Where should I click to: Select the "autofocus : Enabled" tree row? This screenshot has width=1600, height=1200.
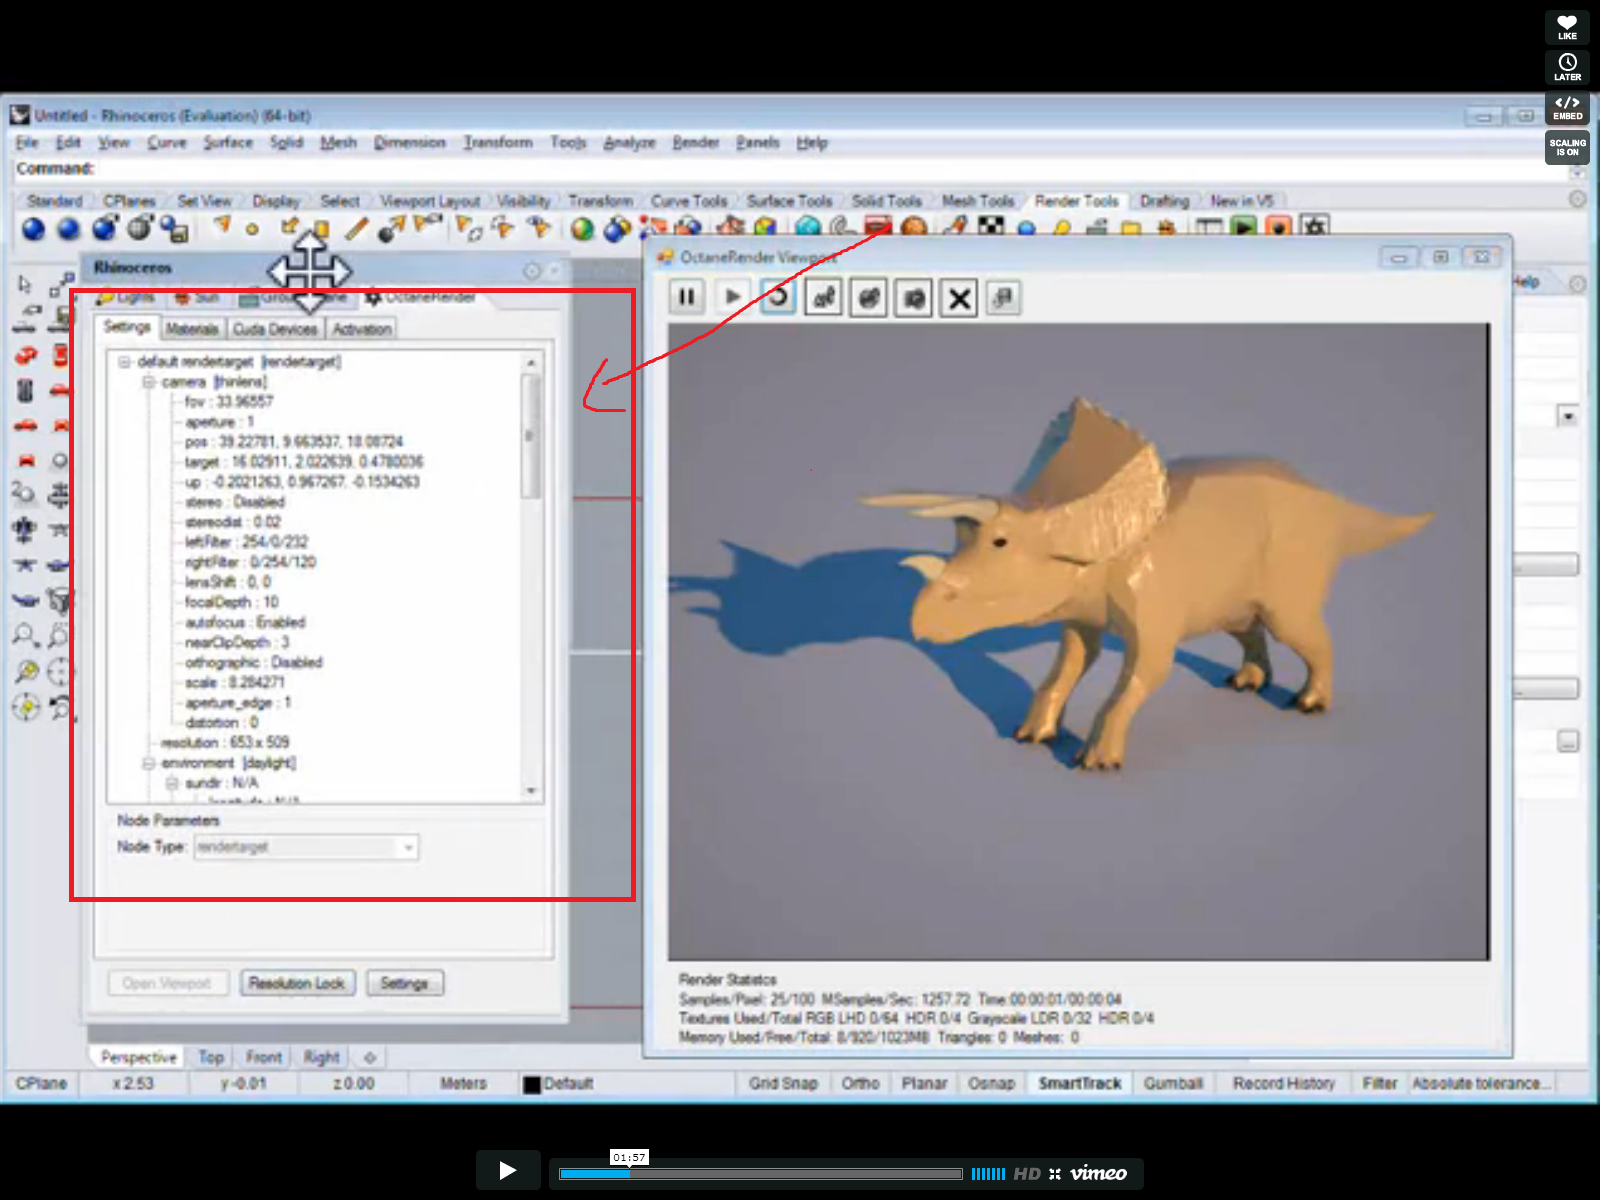point(245,622)
